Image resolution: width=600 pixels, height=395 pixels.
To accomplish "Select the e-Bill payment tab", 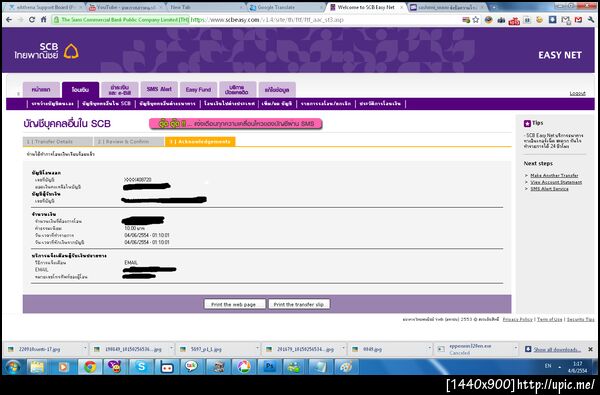I will pos(119,90).
